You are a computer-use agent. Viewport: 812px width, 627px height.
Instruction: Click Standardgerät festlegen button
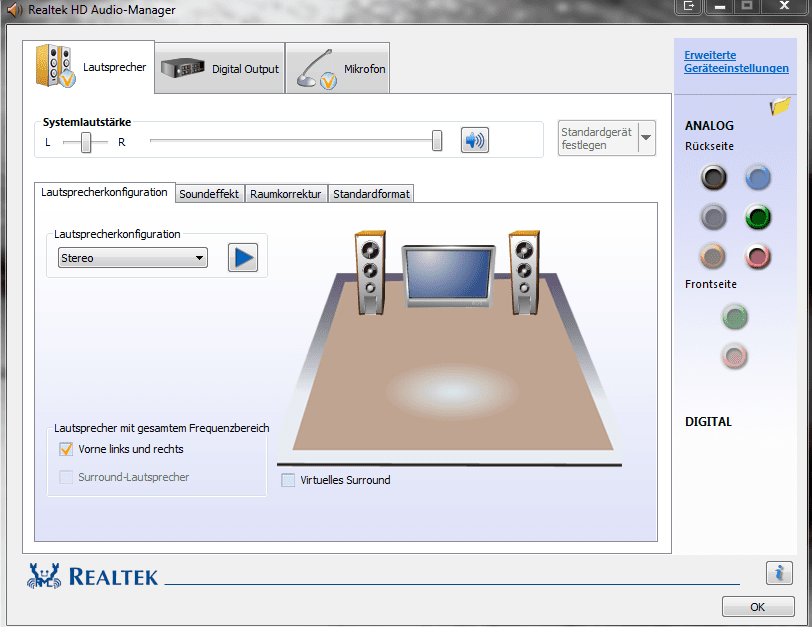598,138
